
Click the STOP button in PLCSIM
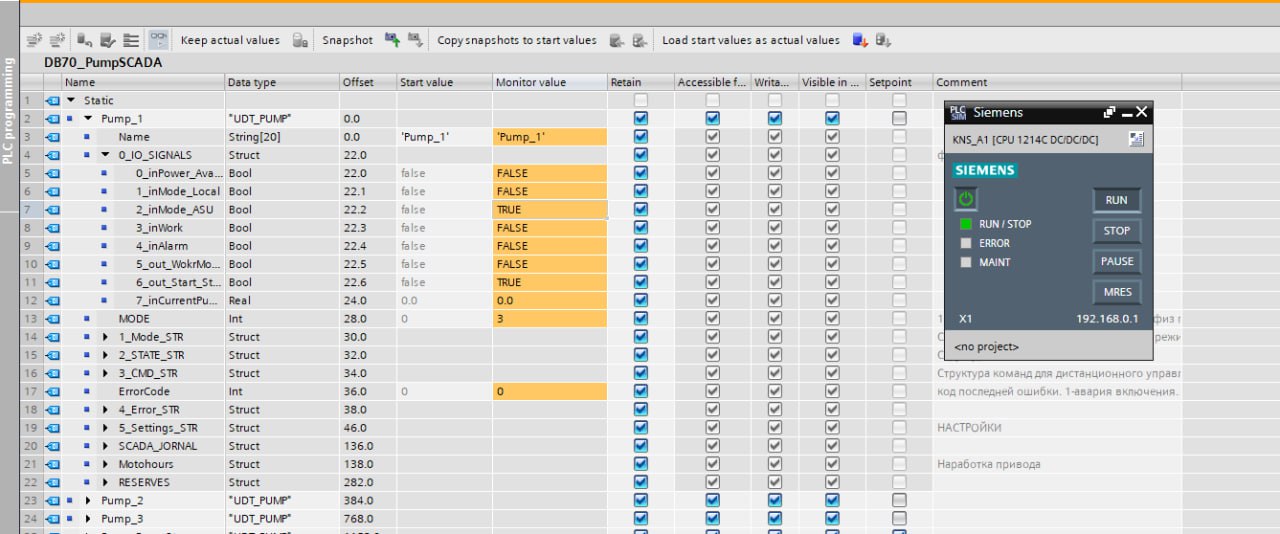point(1116,231)
